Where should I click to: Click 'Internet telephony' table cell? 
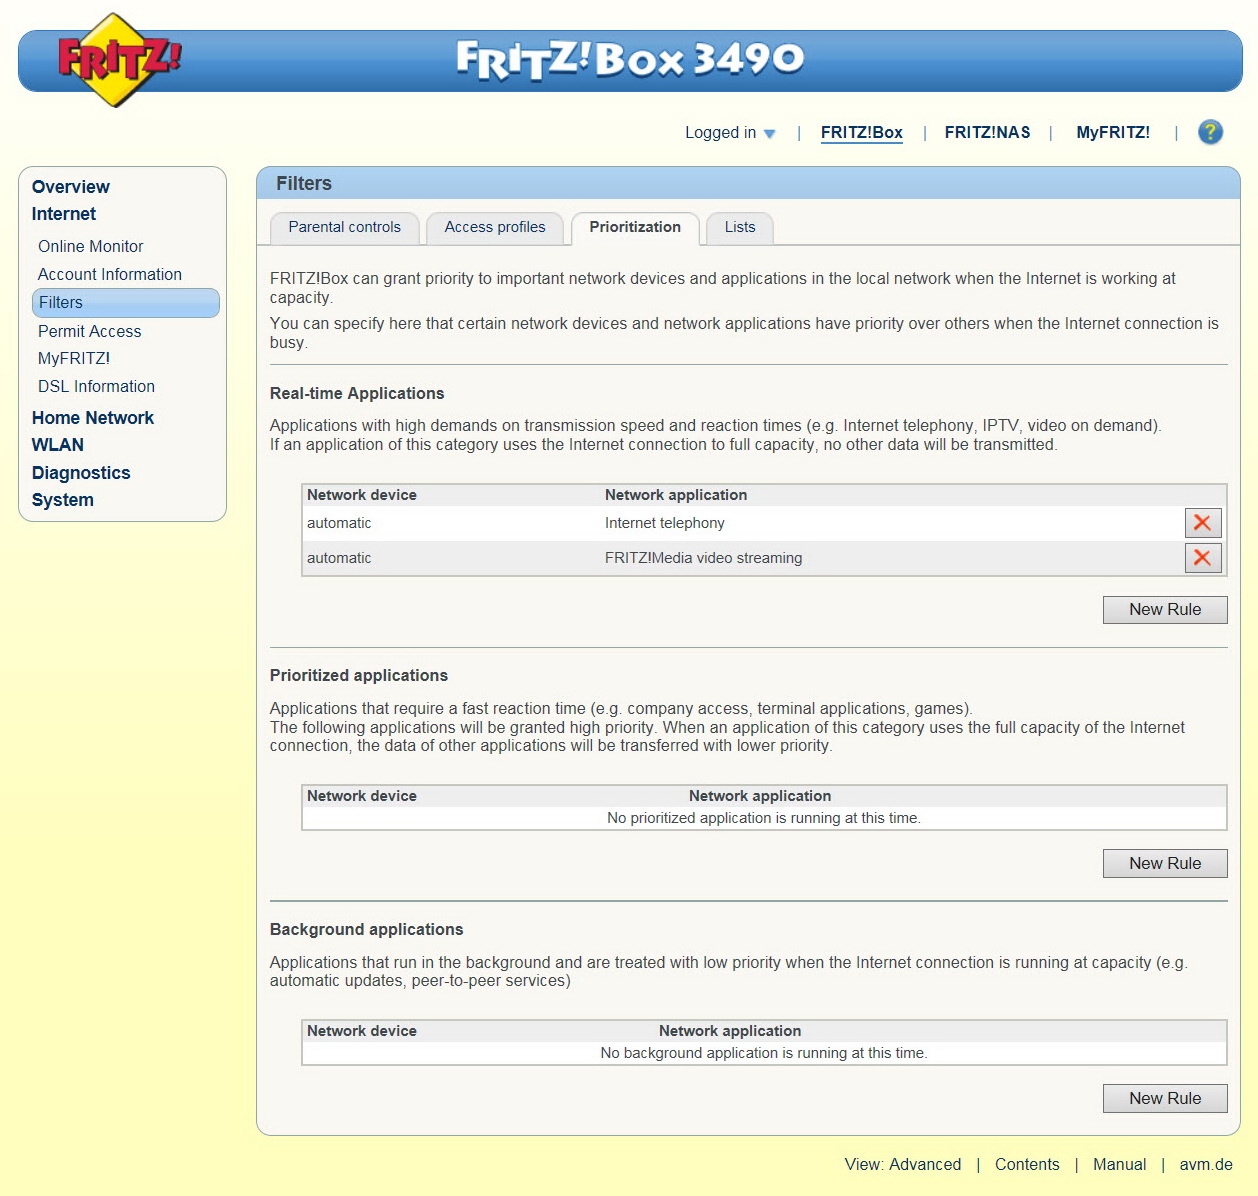point(665,523)
